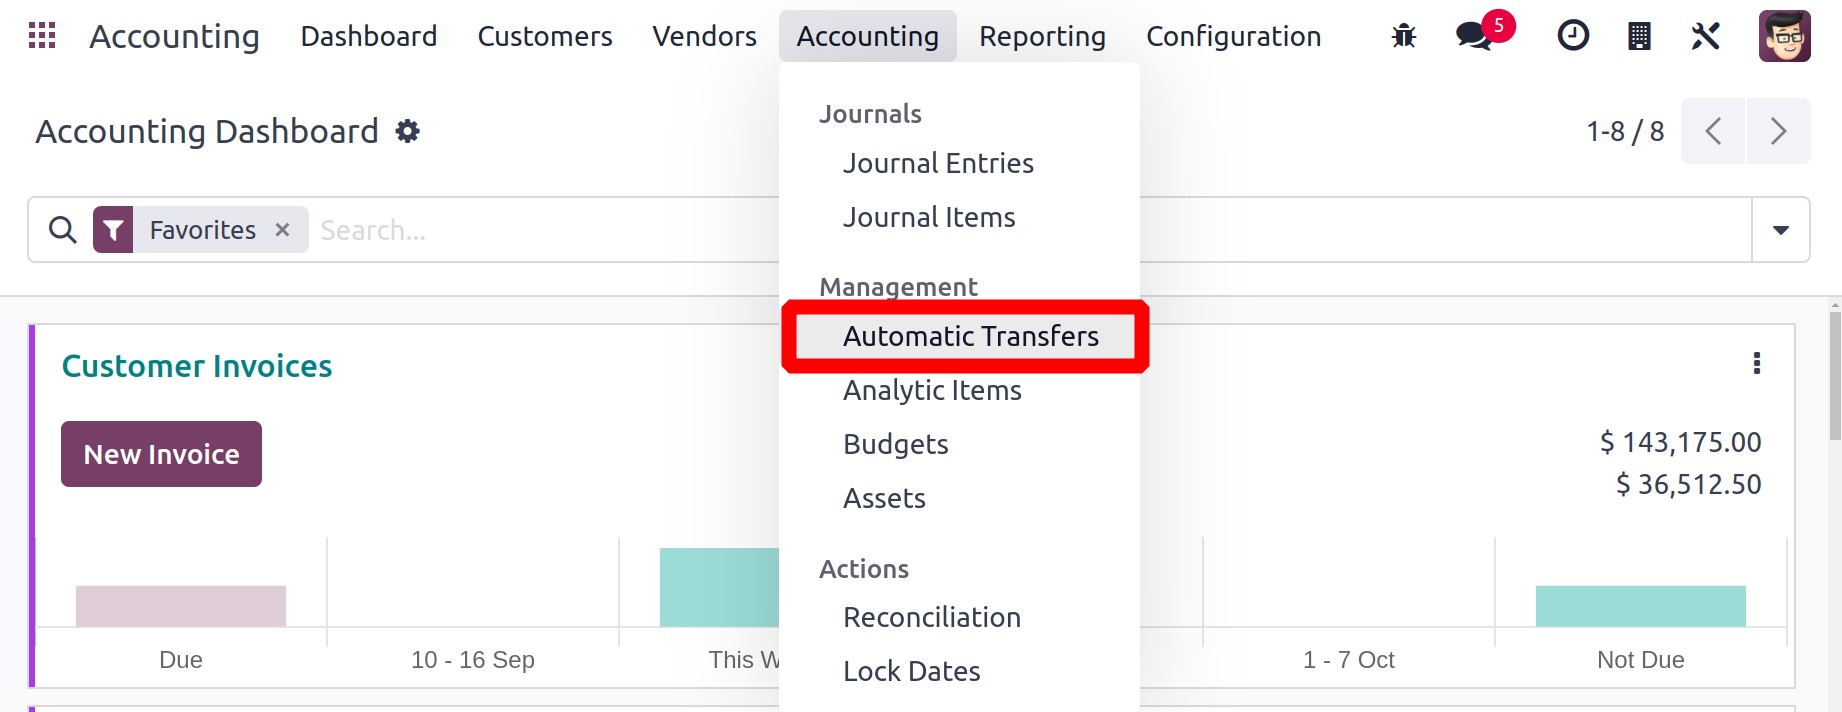Screen dimensions: 1842x712
Task: Open the apps grid home menu
Action: (x=42, y=36)
